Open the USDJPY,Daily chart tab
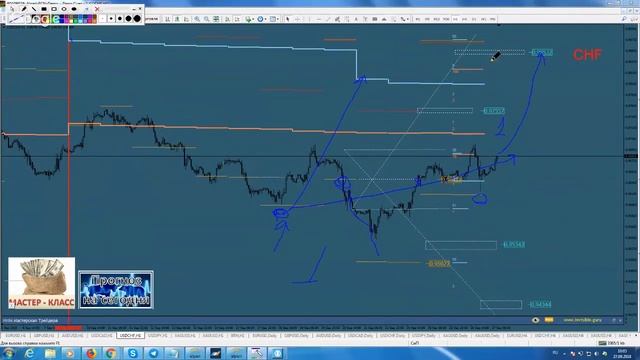The width and height of the screenshot is (640, 360). [x=424, y=336]
